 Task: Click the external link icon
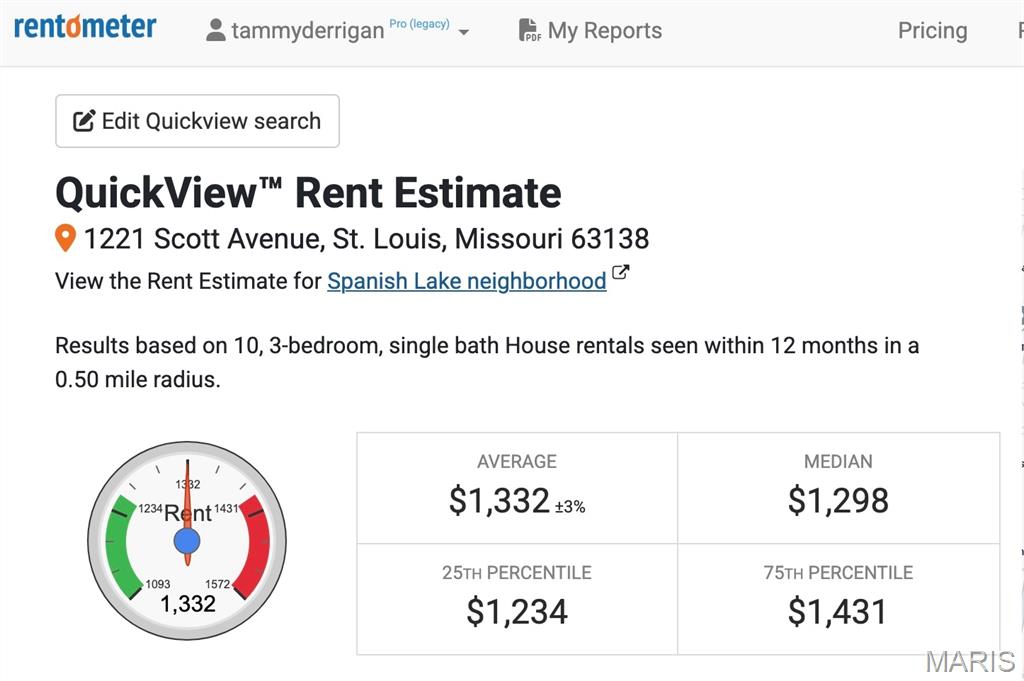pyautogui.click(x=621, y=272)
